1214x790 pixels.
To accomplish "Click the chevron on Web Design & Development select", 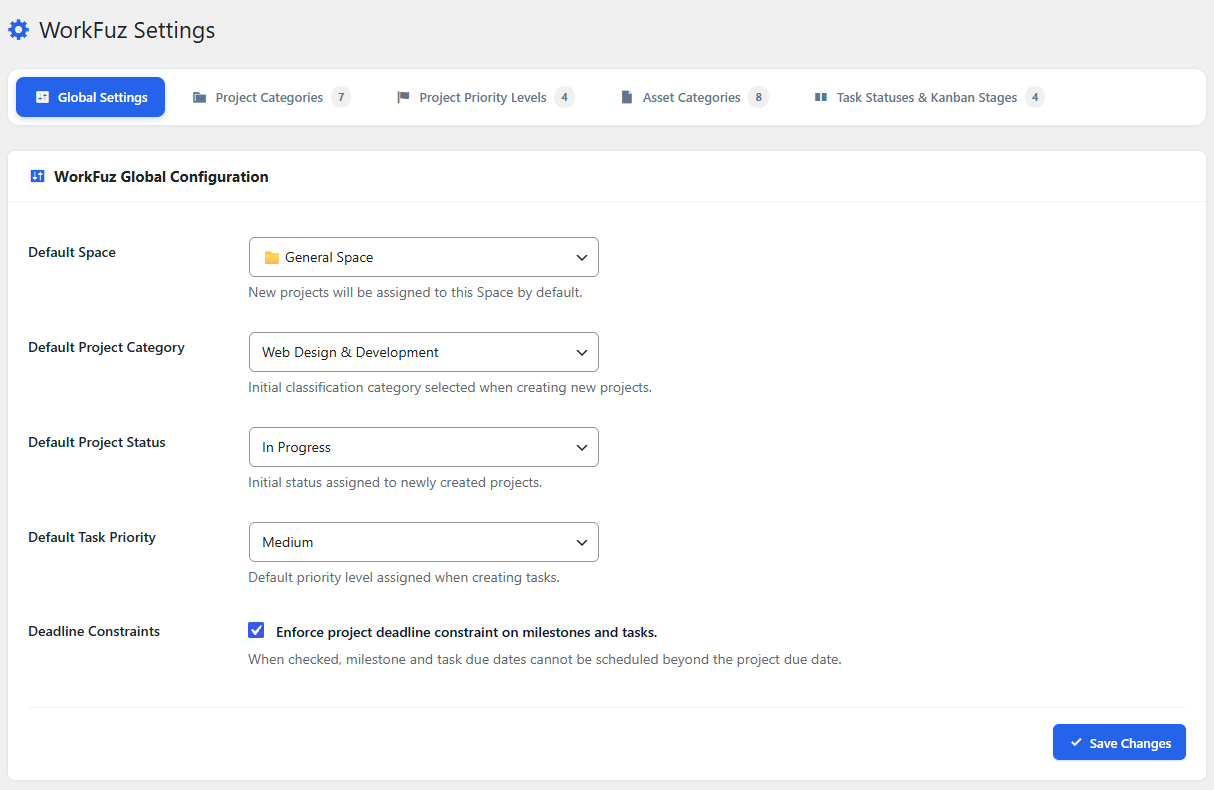I will point(582,353).
